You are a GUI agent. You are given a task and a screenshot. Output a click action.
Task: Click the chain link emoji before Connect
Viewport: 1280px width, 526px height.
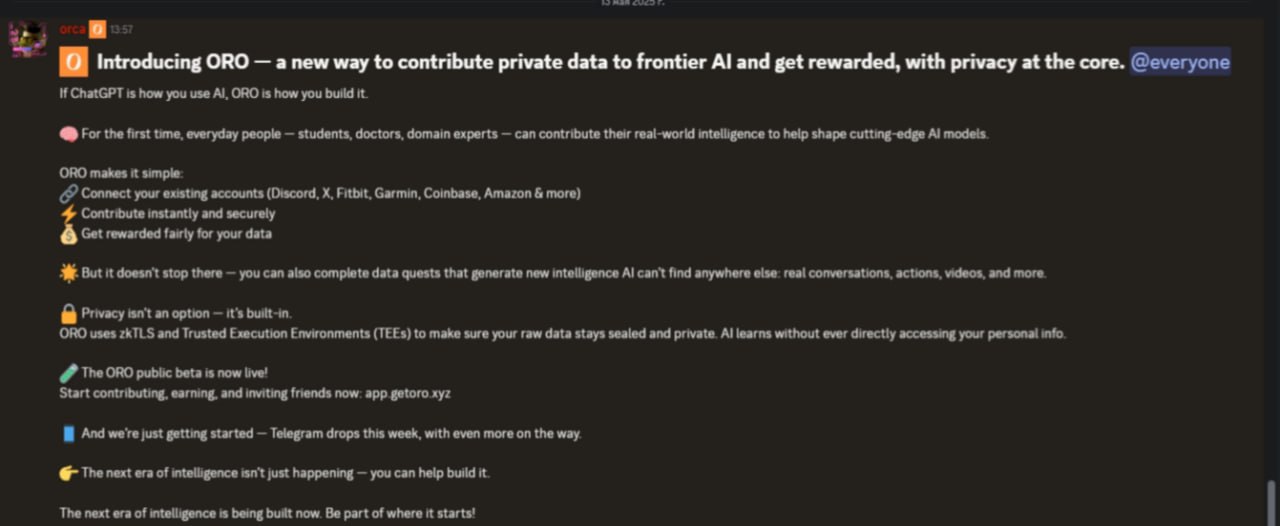68,193
